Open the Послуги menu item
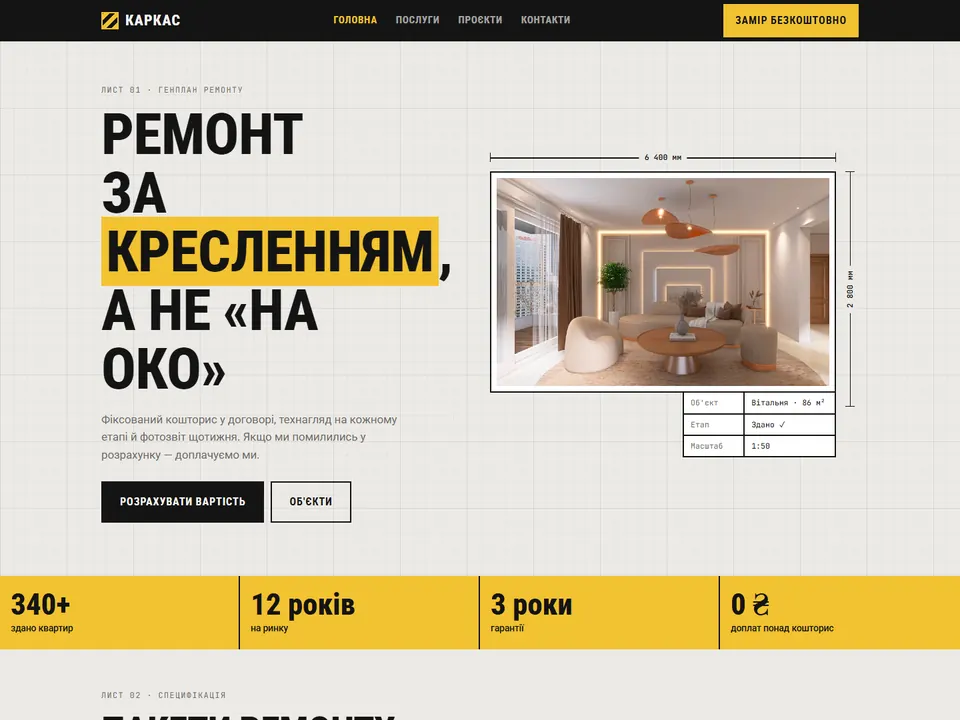This screenshot has width=960, height=720. [x=418, y=20]
